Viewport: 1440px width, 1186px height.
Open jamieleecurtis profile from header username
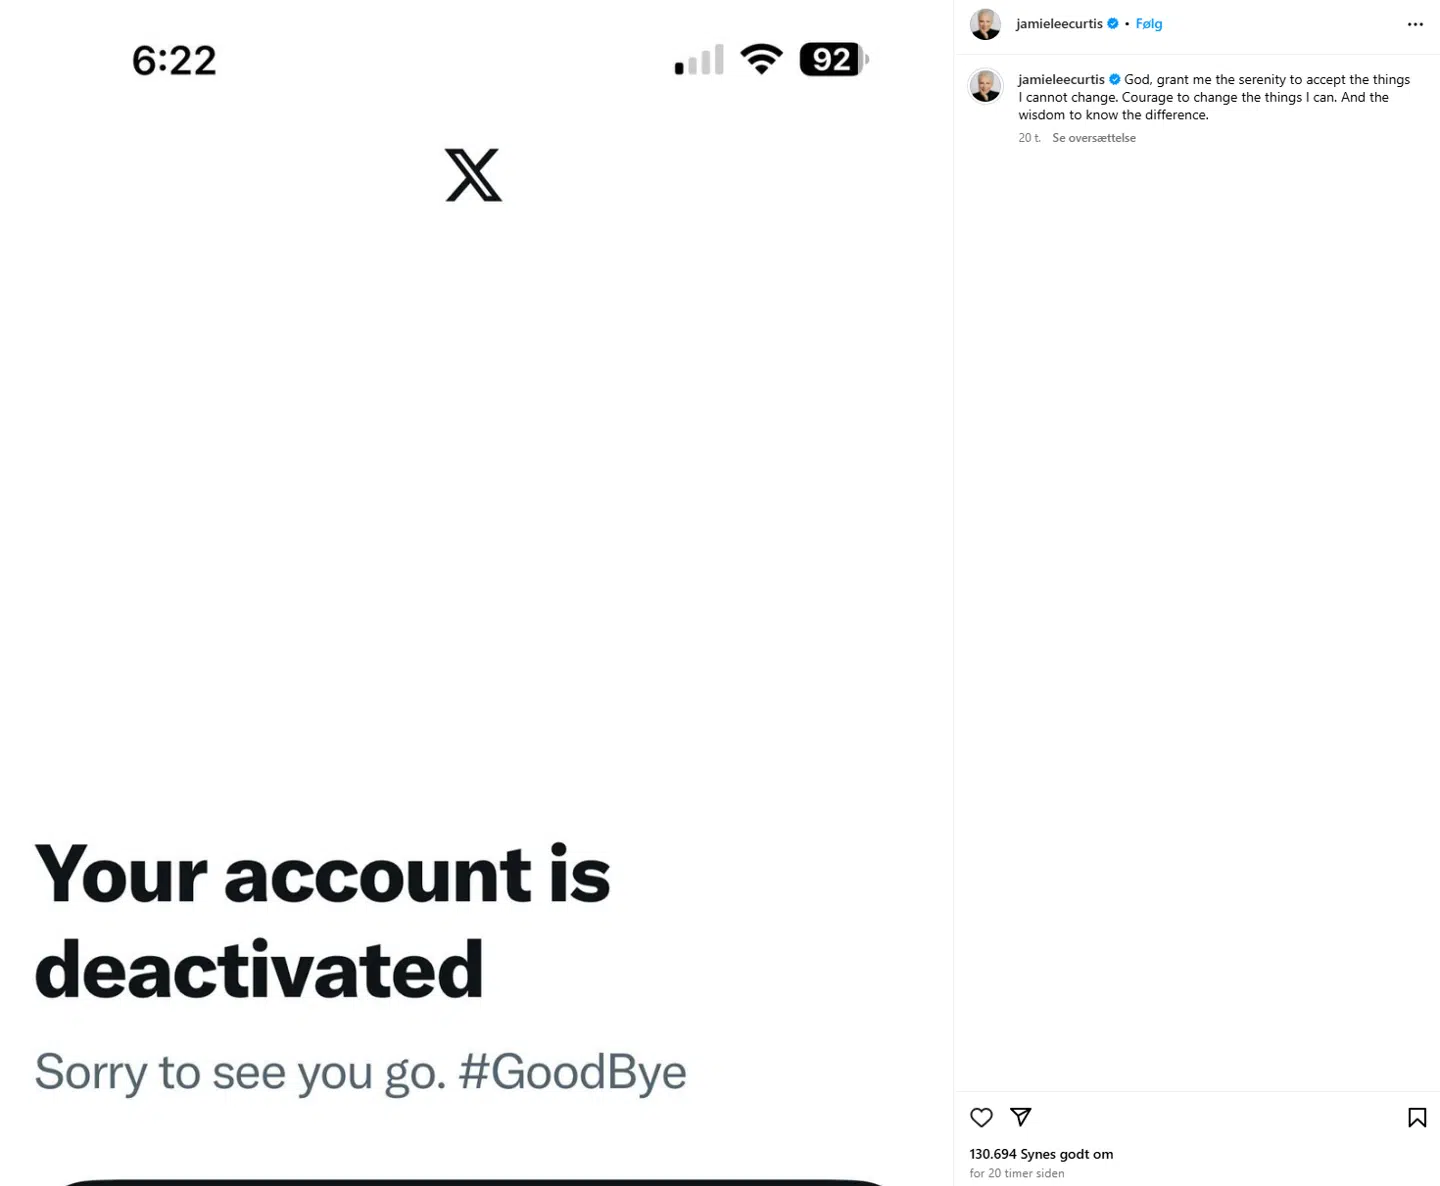[x=1058, y=24]
